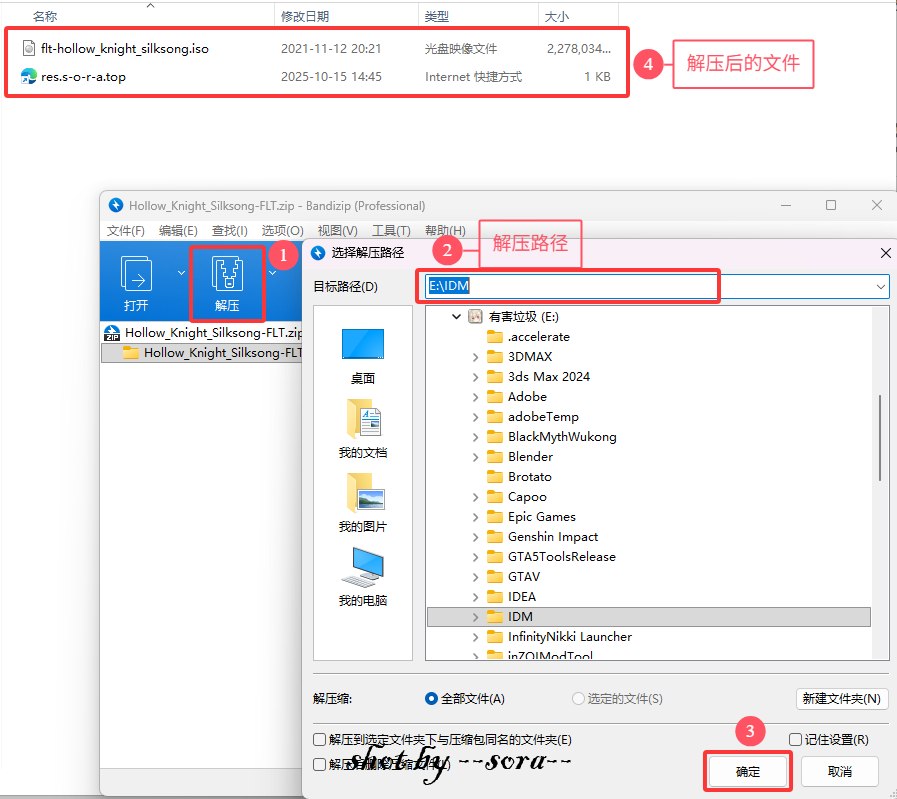Click the 打开 (Open) toolbar icon
Viewport: 897px width, 799px height.
pyautogui.click(x=136, y=283)
